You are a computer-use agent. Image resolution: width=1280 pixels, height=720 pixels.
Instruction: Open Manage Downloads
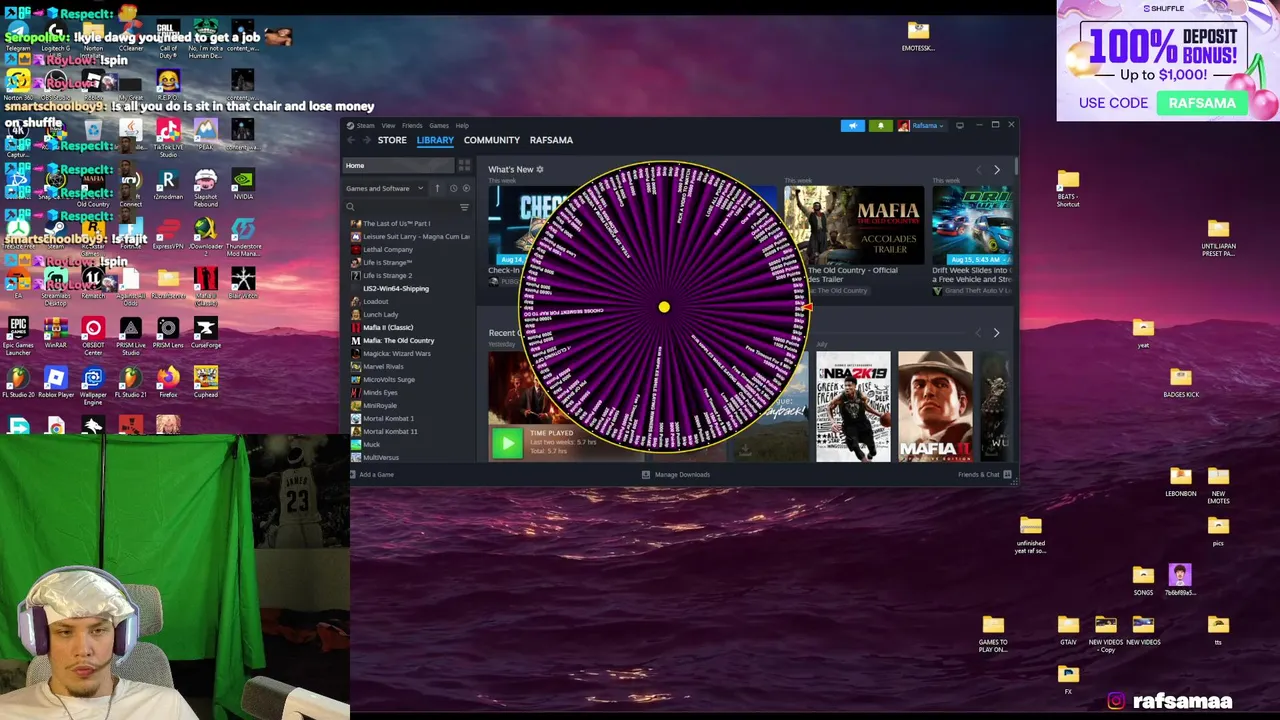(676, 475)
